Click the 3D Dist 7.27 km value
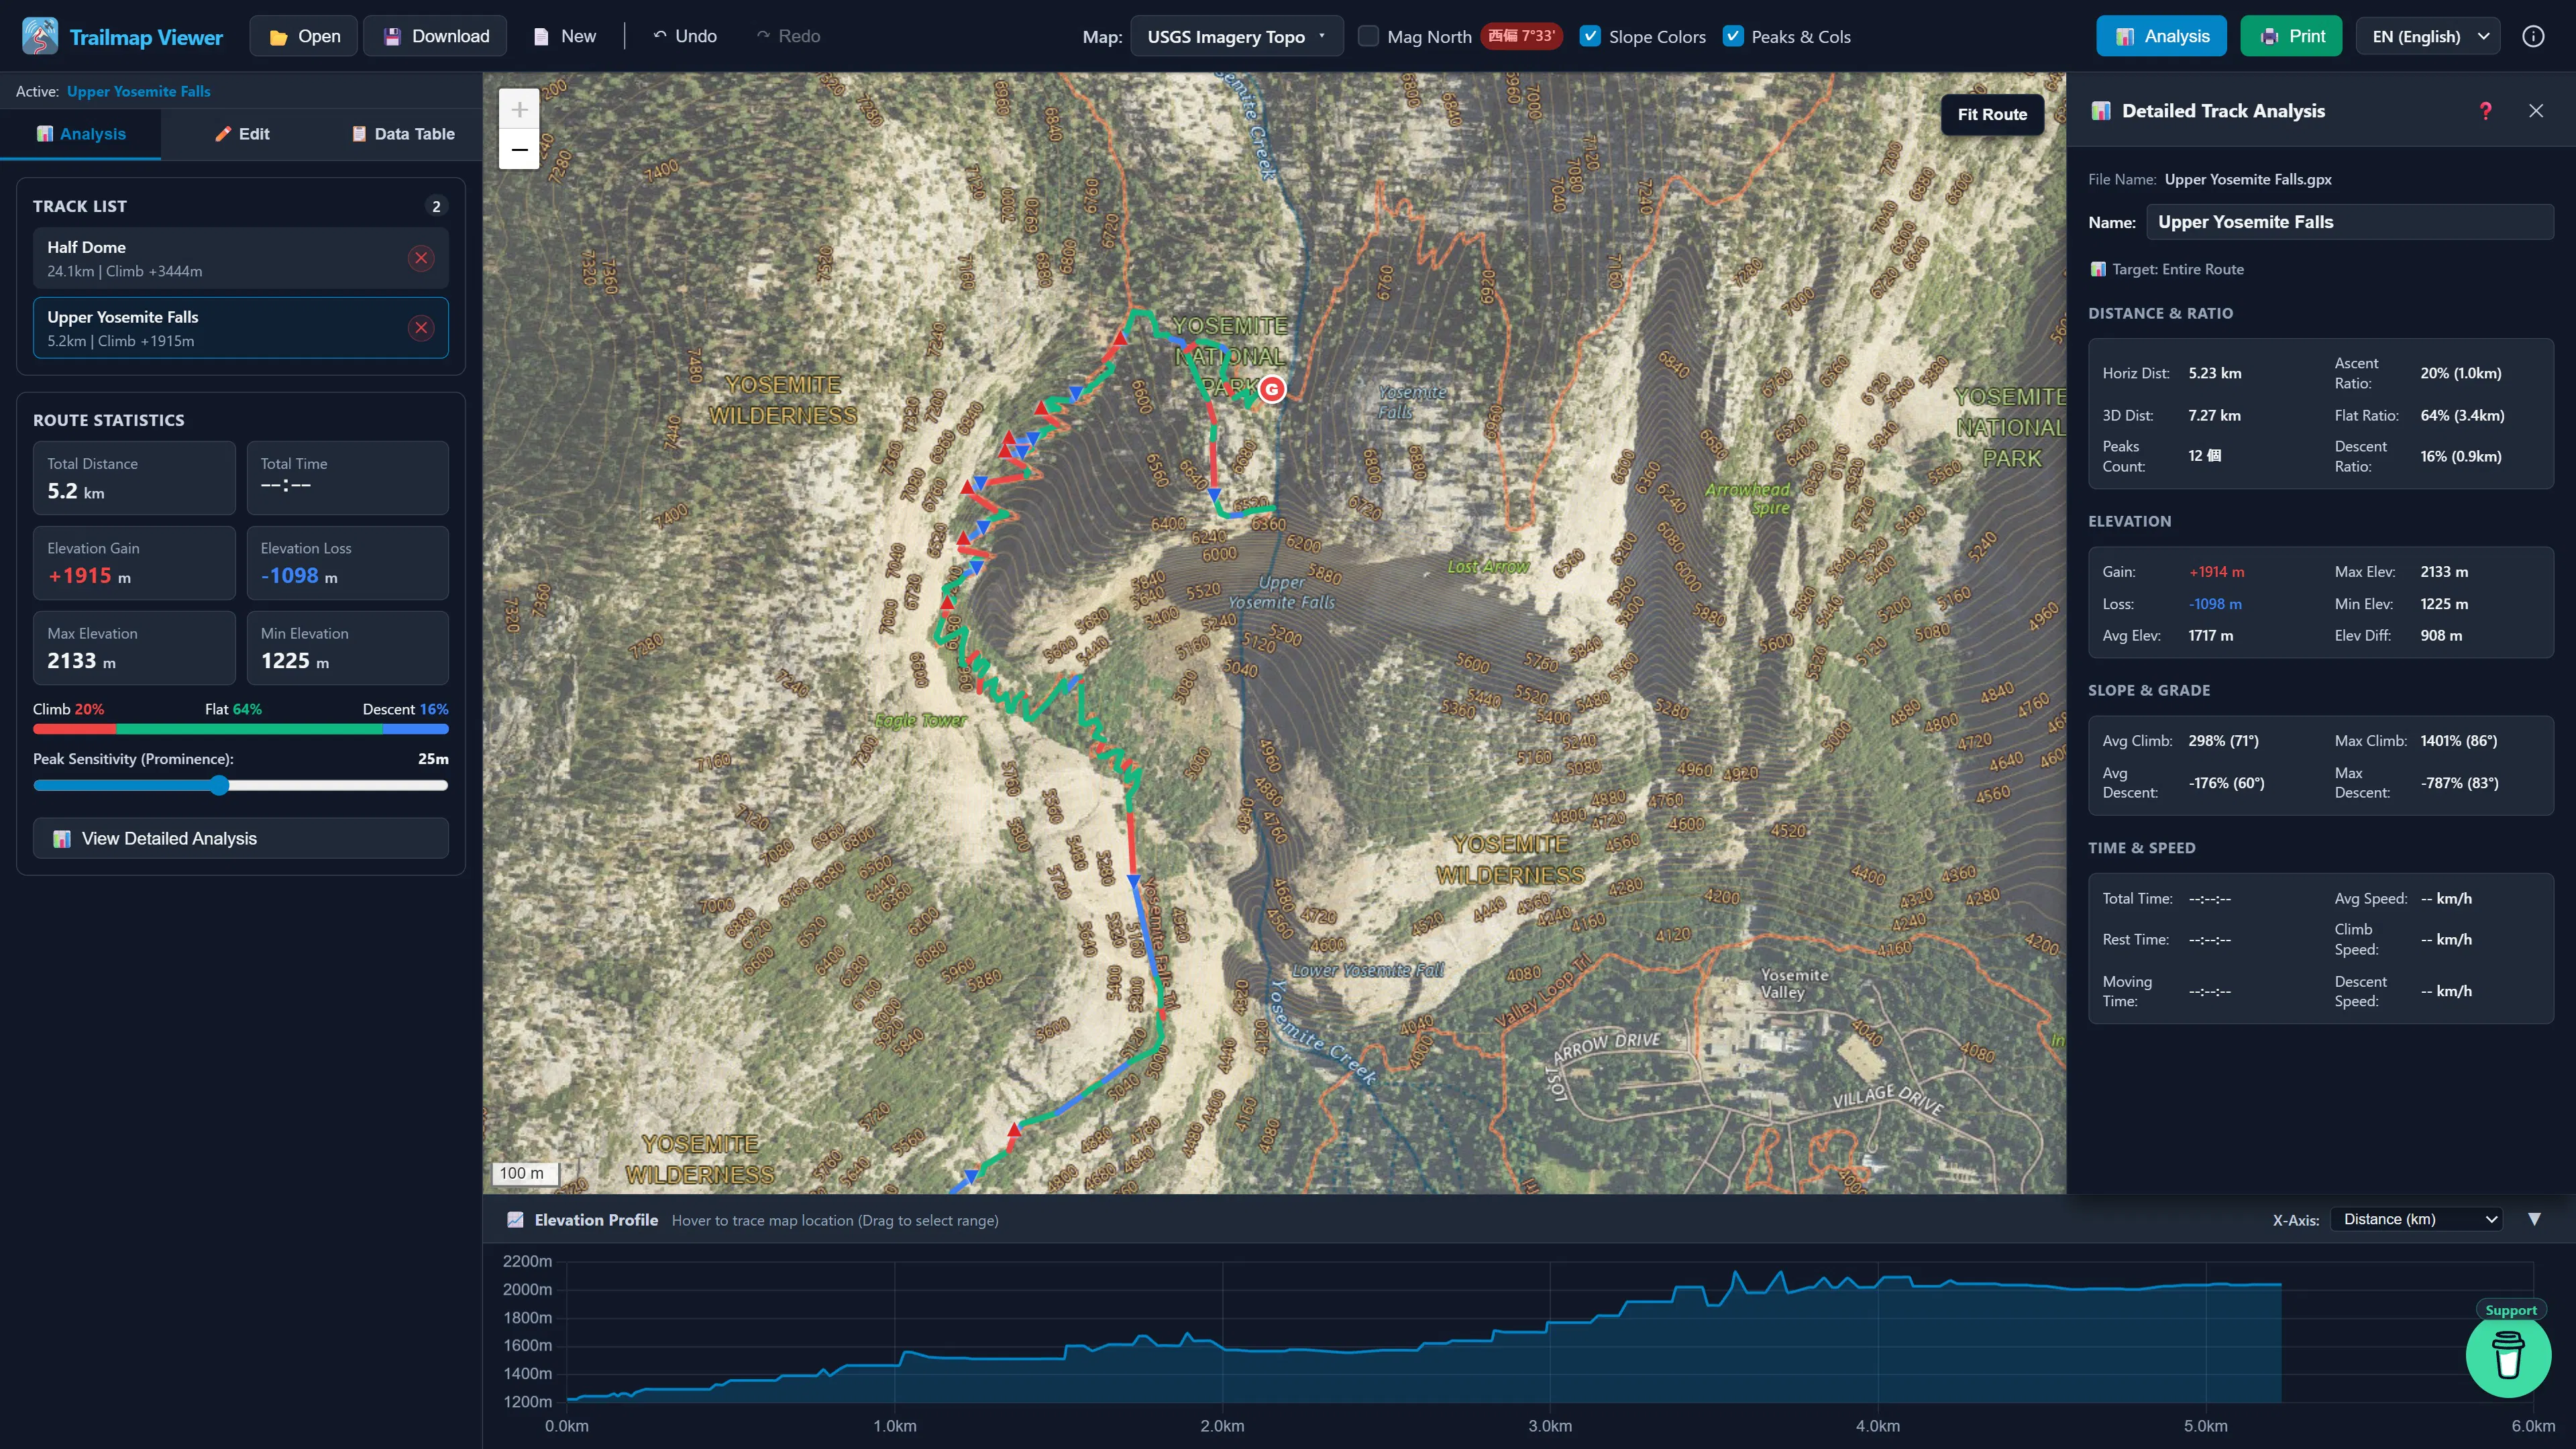Screen dimensions: 2576x1449 point(2214,415)
